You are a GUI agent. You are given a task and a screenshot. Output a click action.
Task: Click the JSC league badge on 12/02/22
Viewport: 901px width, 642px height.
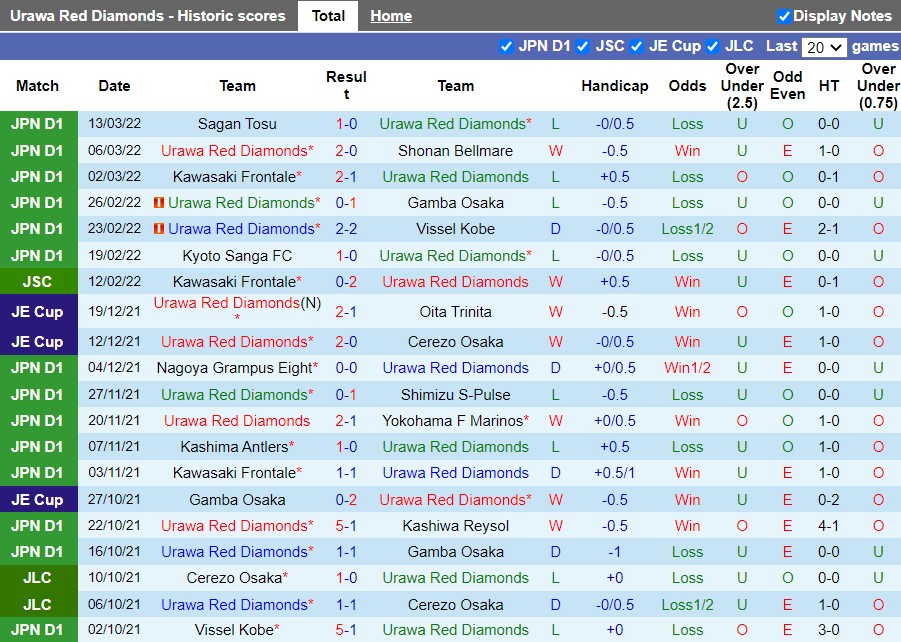click(38, 282)
